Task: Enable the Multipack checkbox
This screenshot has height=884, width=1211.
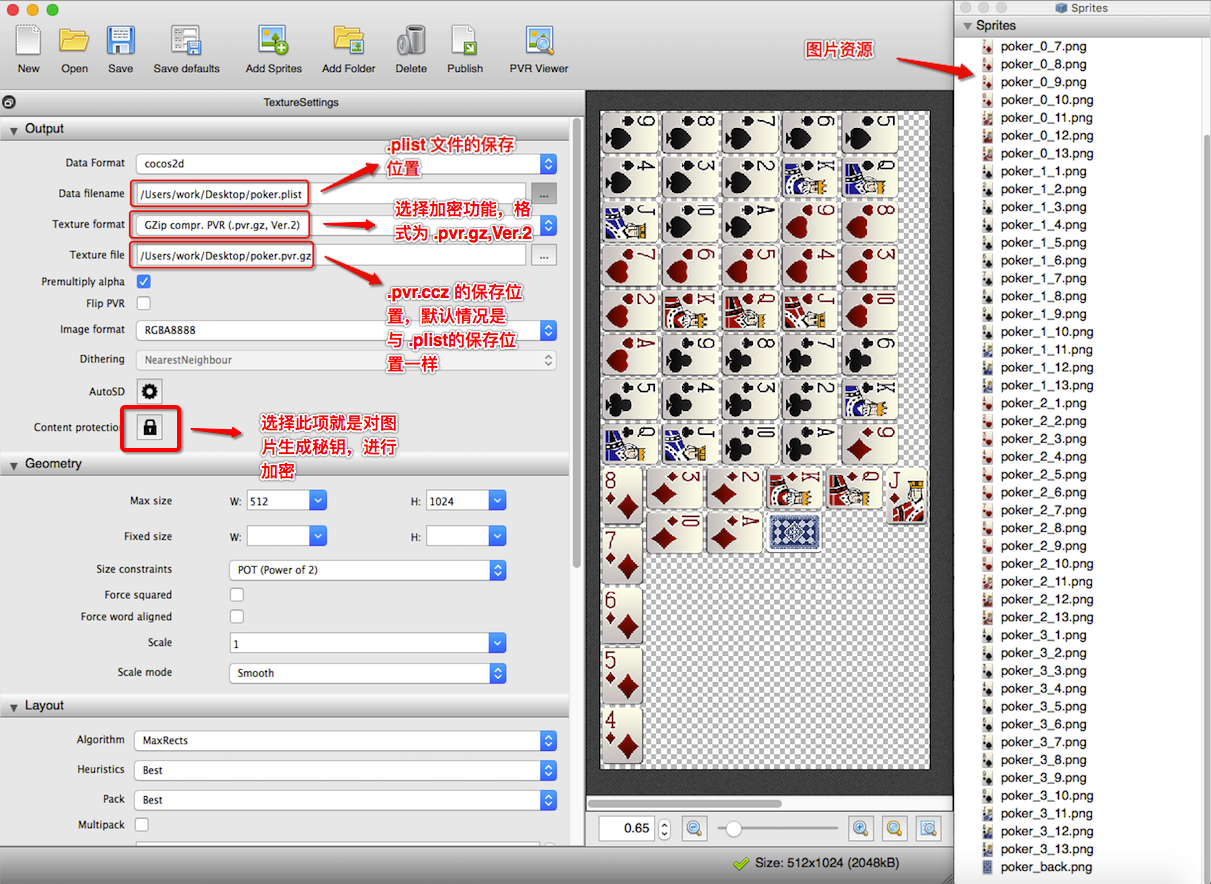Action: pyautogui.click(x=142, y=825)
